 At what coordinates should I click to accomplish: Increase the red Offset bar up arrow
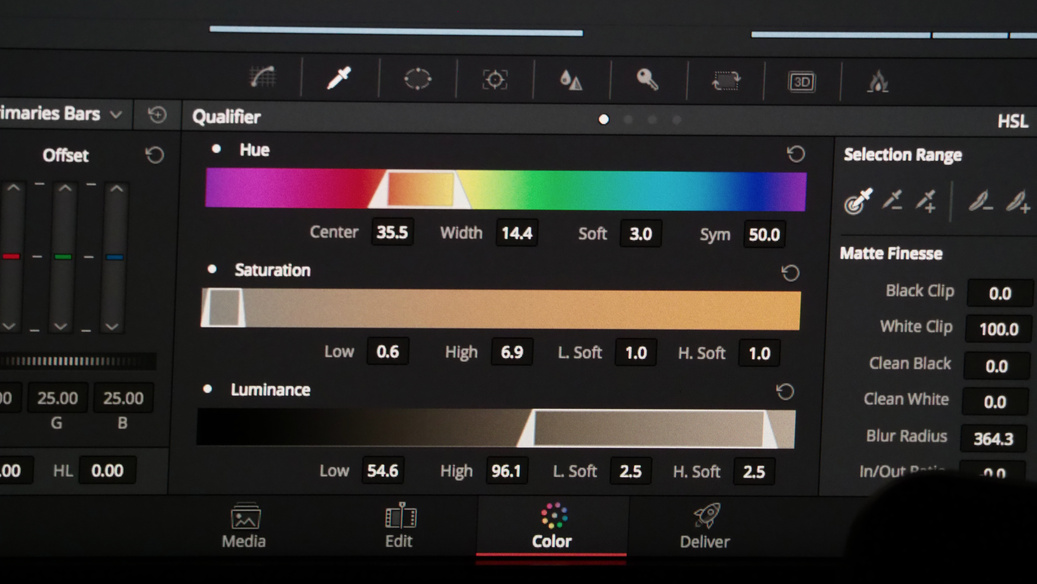tap(13, 188)
